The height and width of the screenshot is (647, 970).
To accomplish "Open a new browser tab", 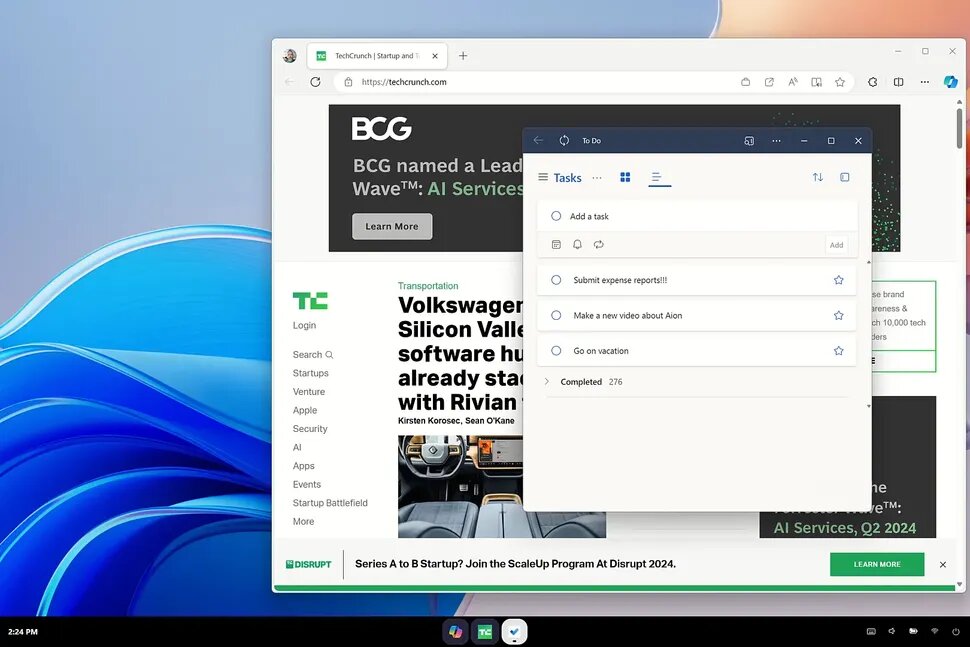I will coord(463,56).
